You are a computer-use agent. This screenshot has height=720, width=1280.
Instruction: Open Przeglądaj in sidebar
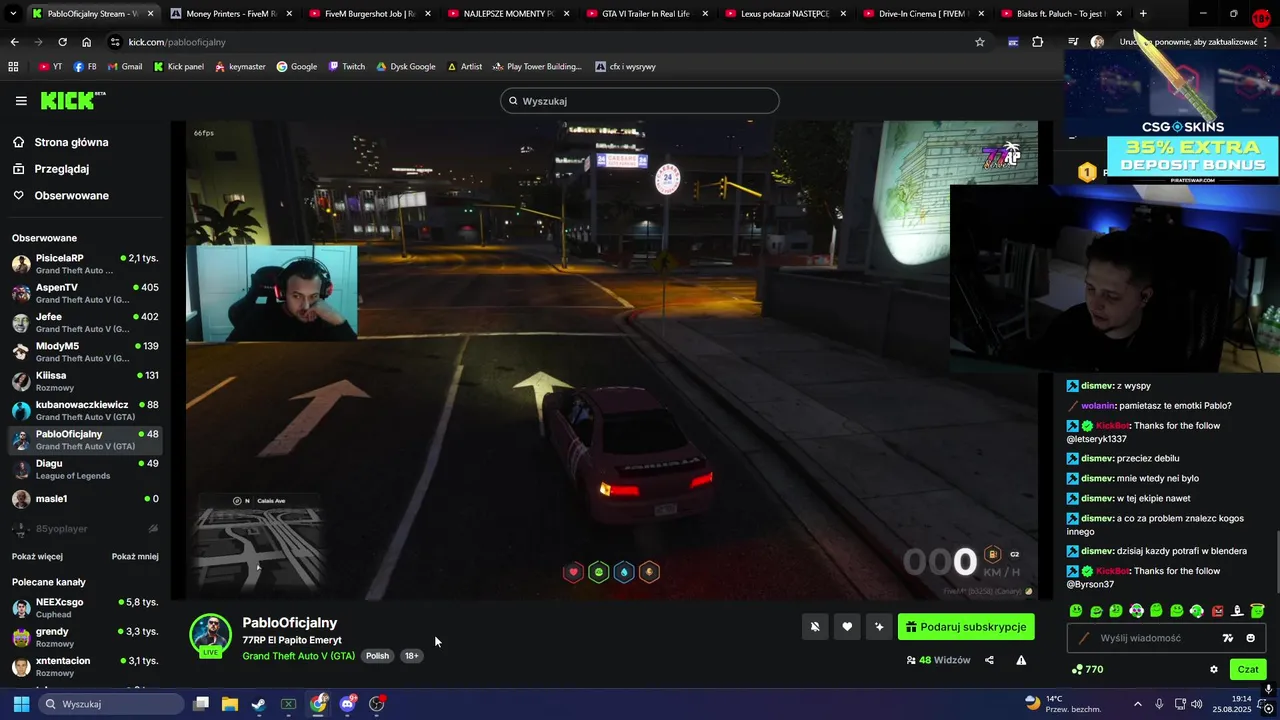pyautogui.click(x=50, y=169)
